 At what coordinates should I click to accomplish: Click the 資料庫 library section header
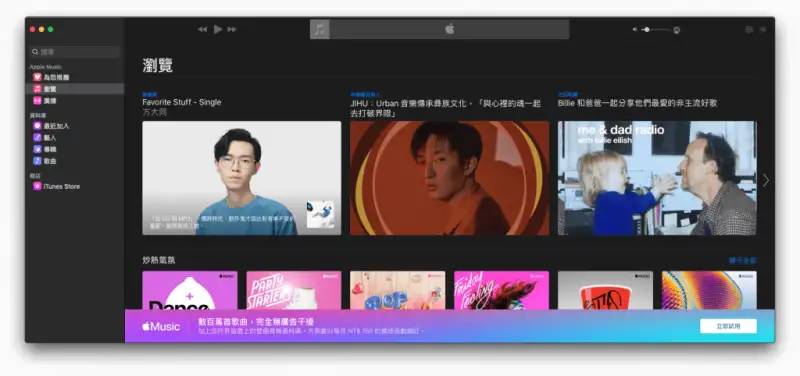[x=37, y=115]
